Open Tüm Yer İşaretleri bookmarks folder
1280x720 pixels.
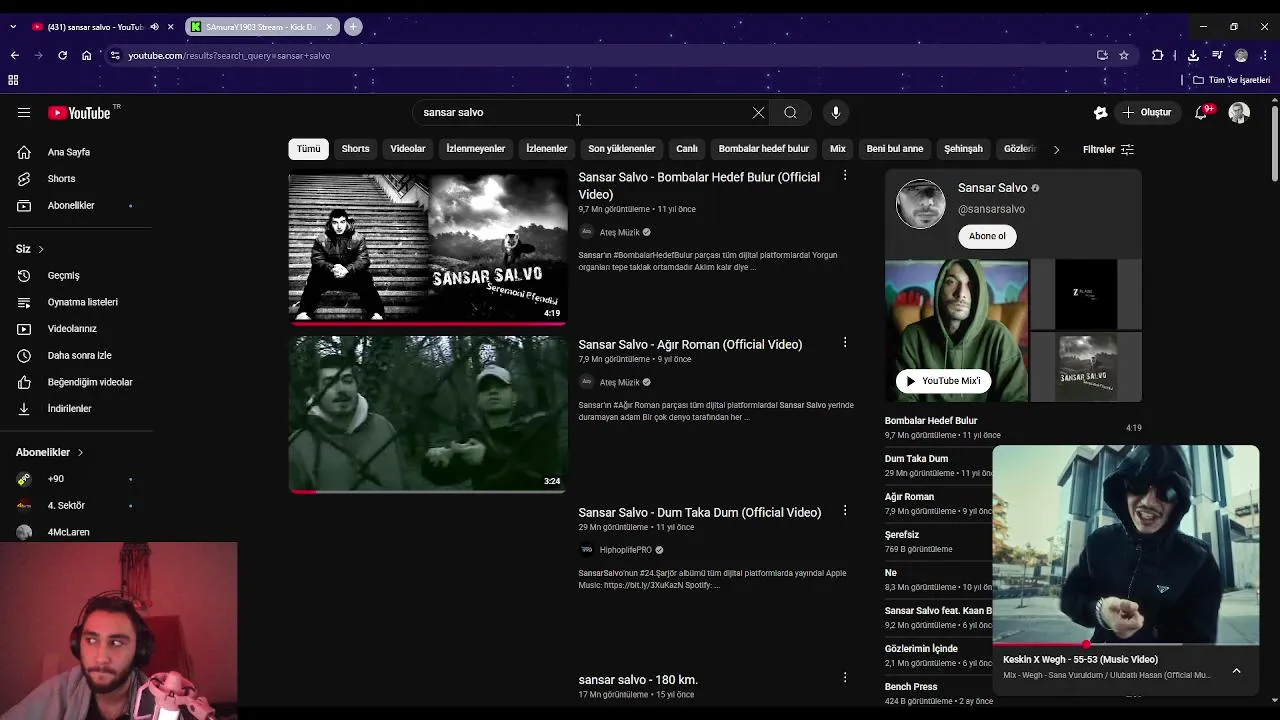pos(1232,80)
